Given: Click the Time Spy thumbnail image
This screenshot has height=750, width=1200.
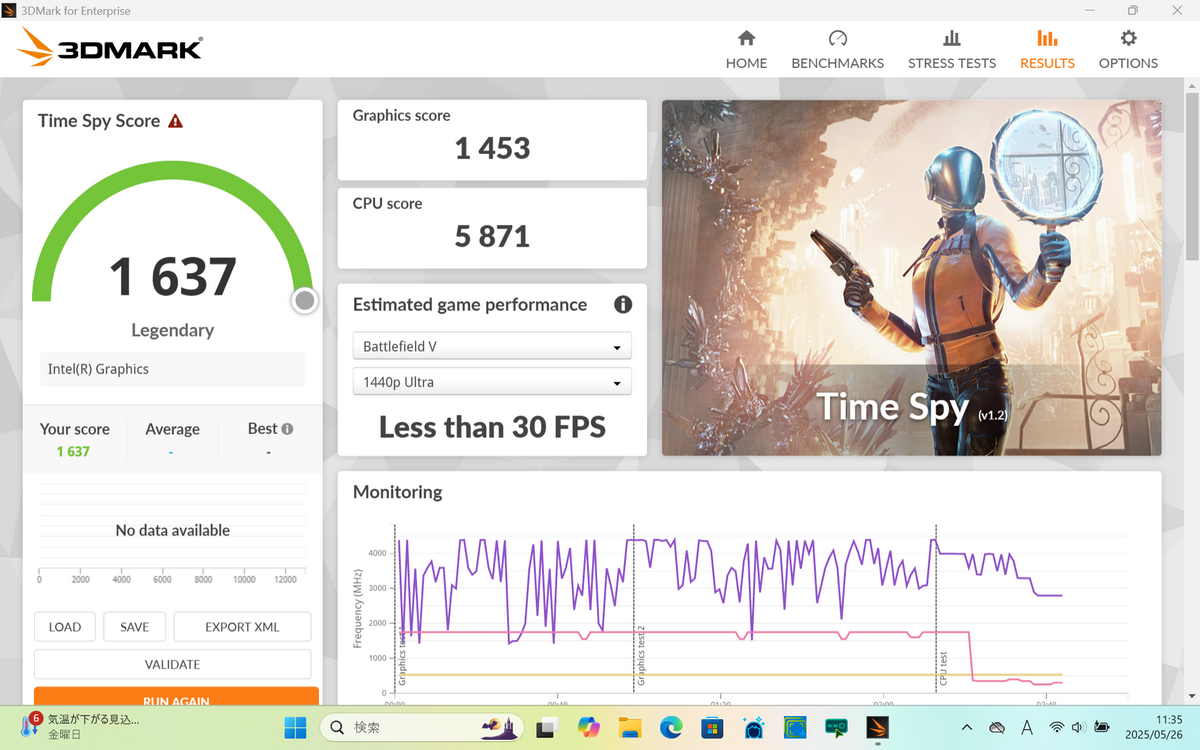Looking at the screenshot, I should (911, 277).
